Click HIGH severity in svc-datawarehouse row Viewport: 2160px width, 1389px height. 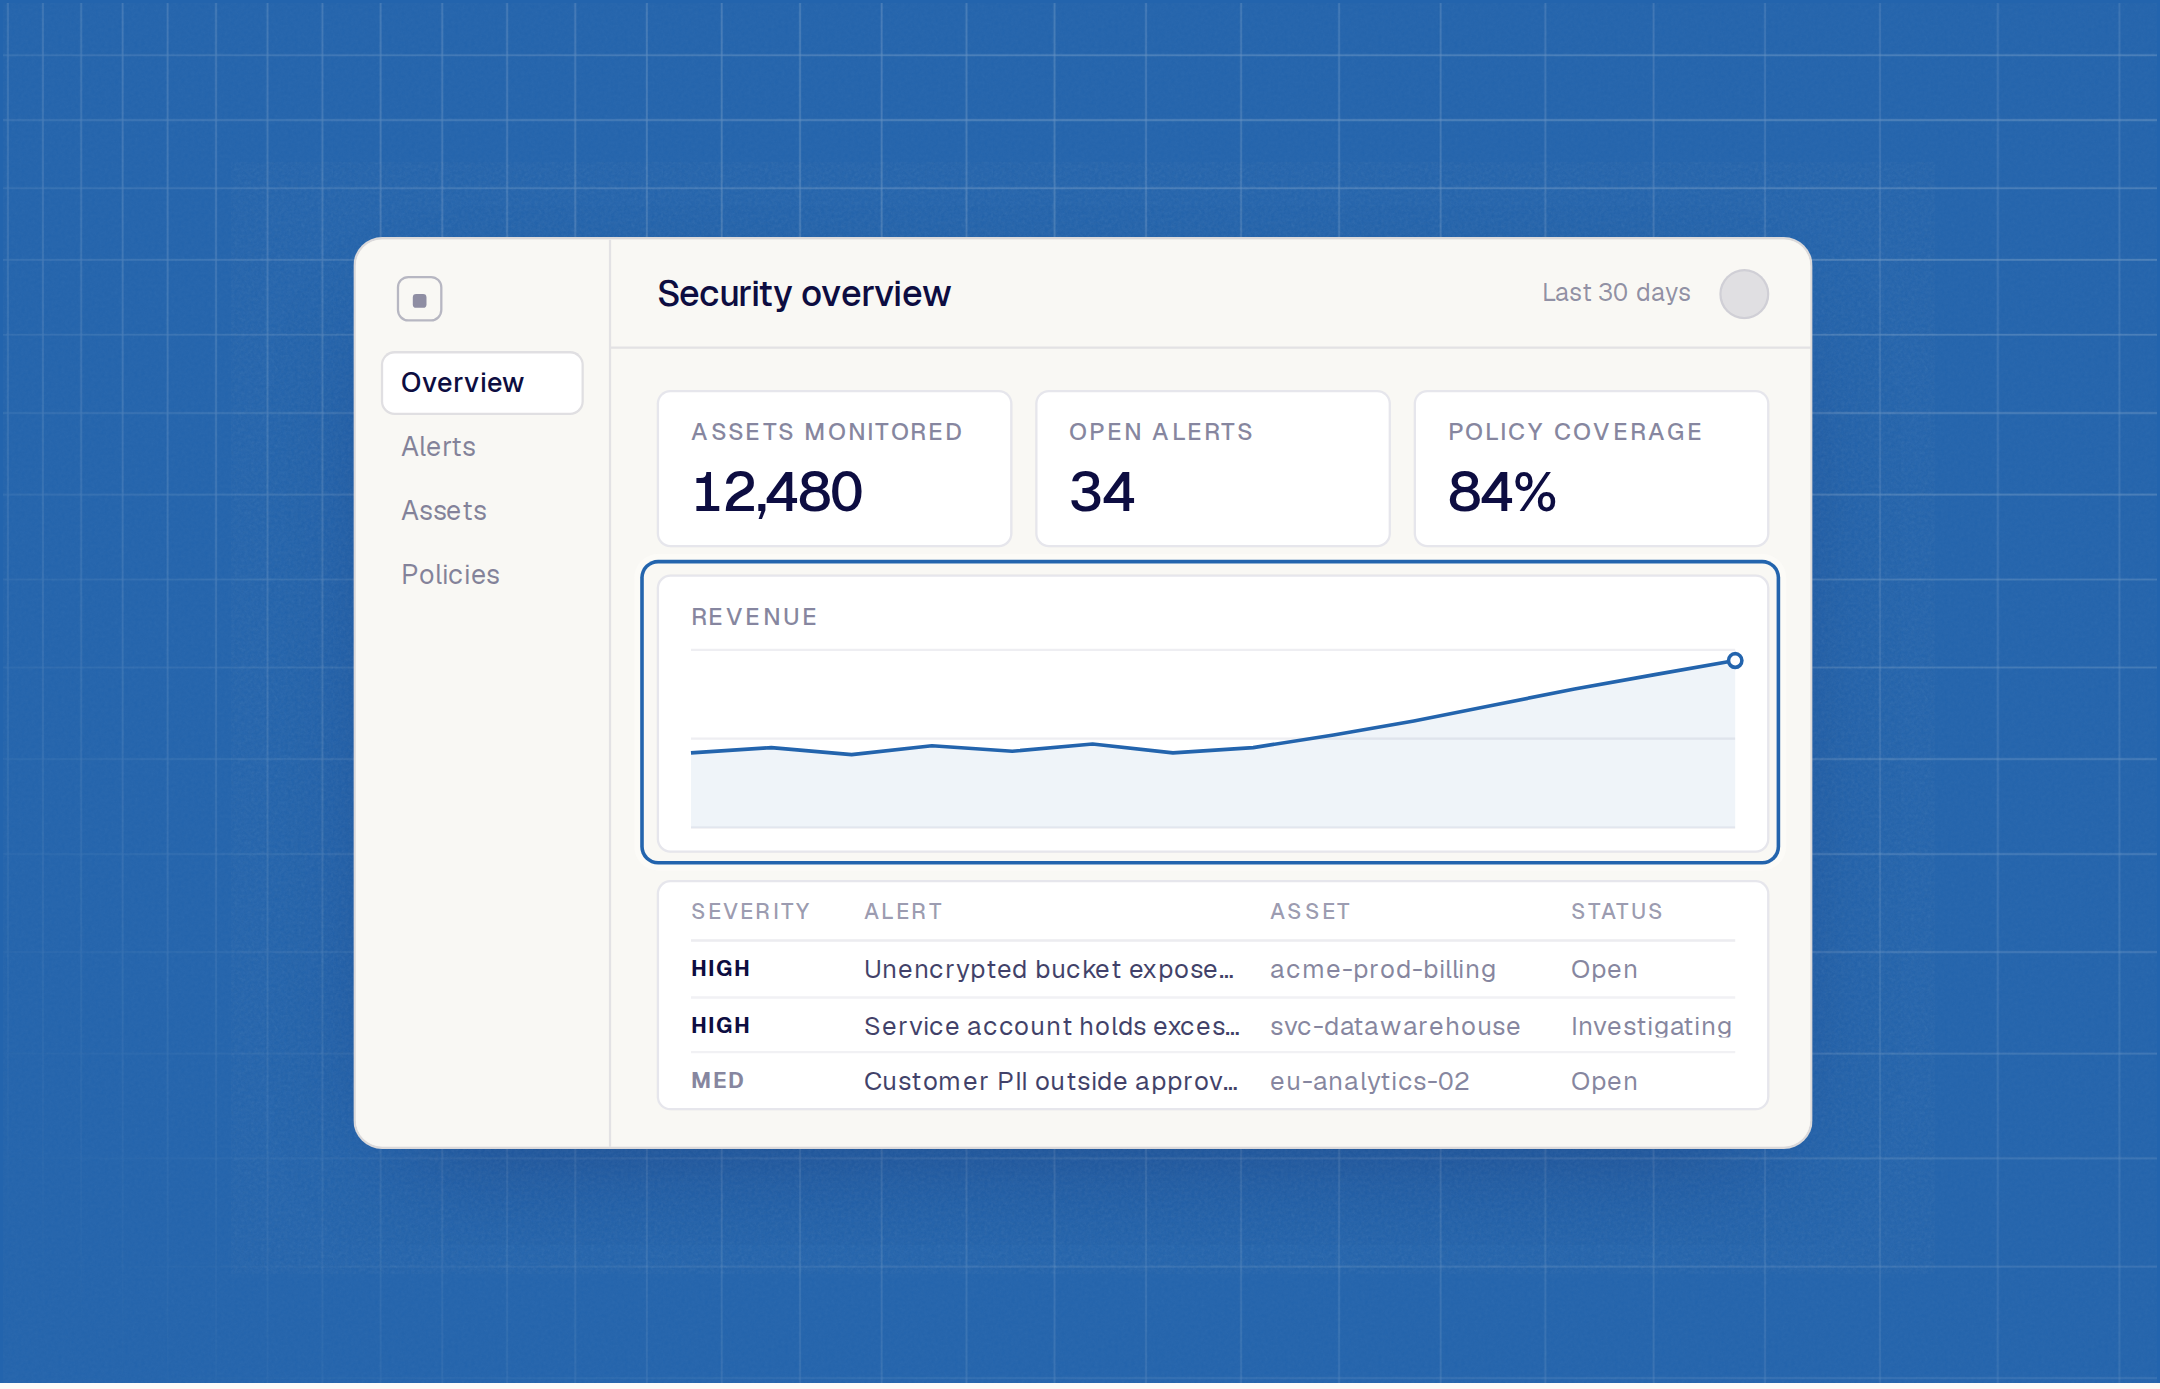(720, 1026)
